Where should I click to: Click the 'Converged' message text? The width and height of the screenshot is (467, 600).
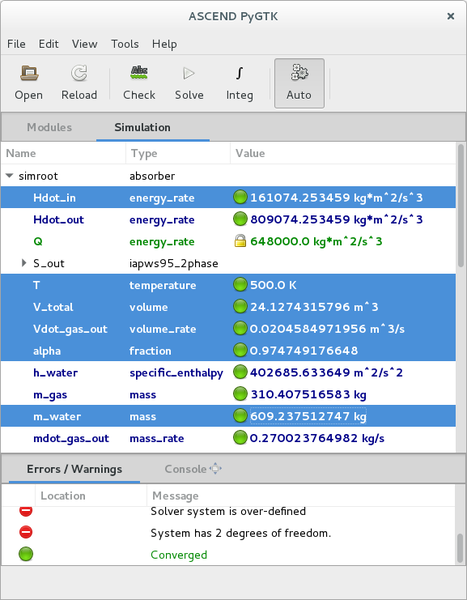coord(179,555)
